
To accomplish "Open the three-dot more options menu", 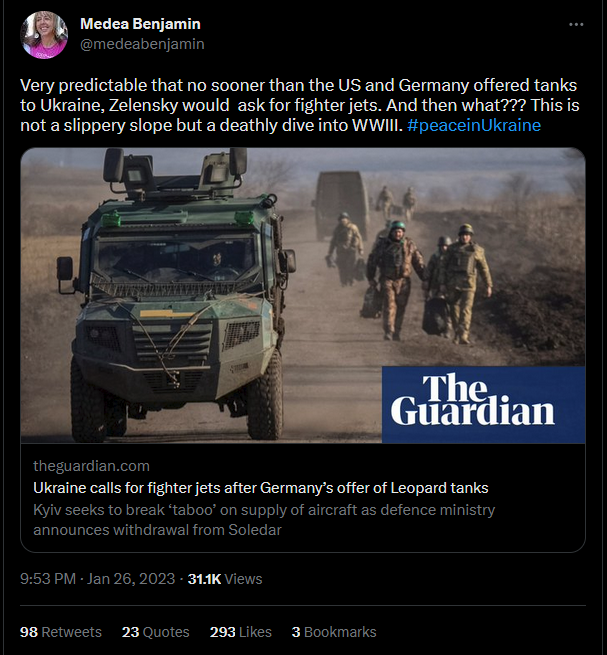I will (x=576, y=25).
